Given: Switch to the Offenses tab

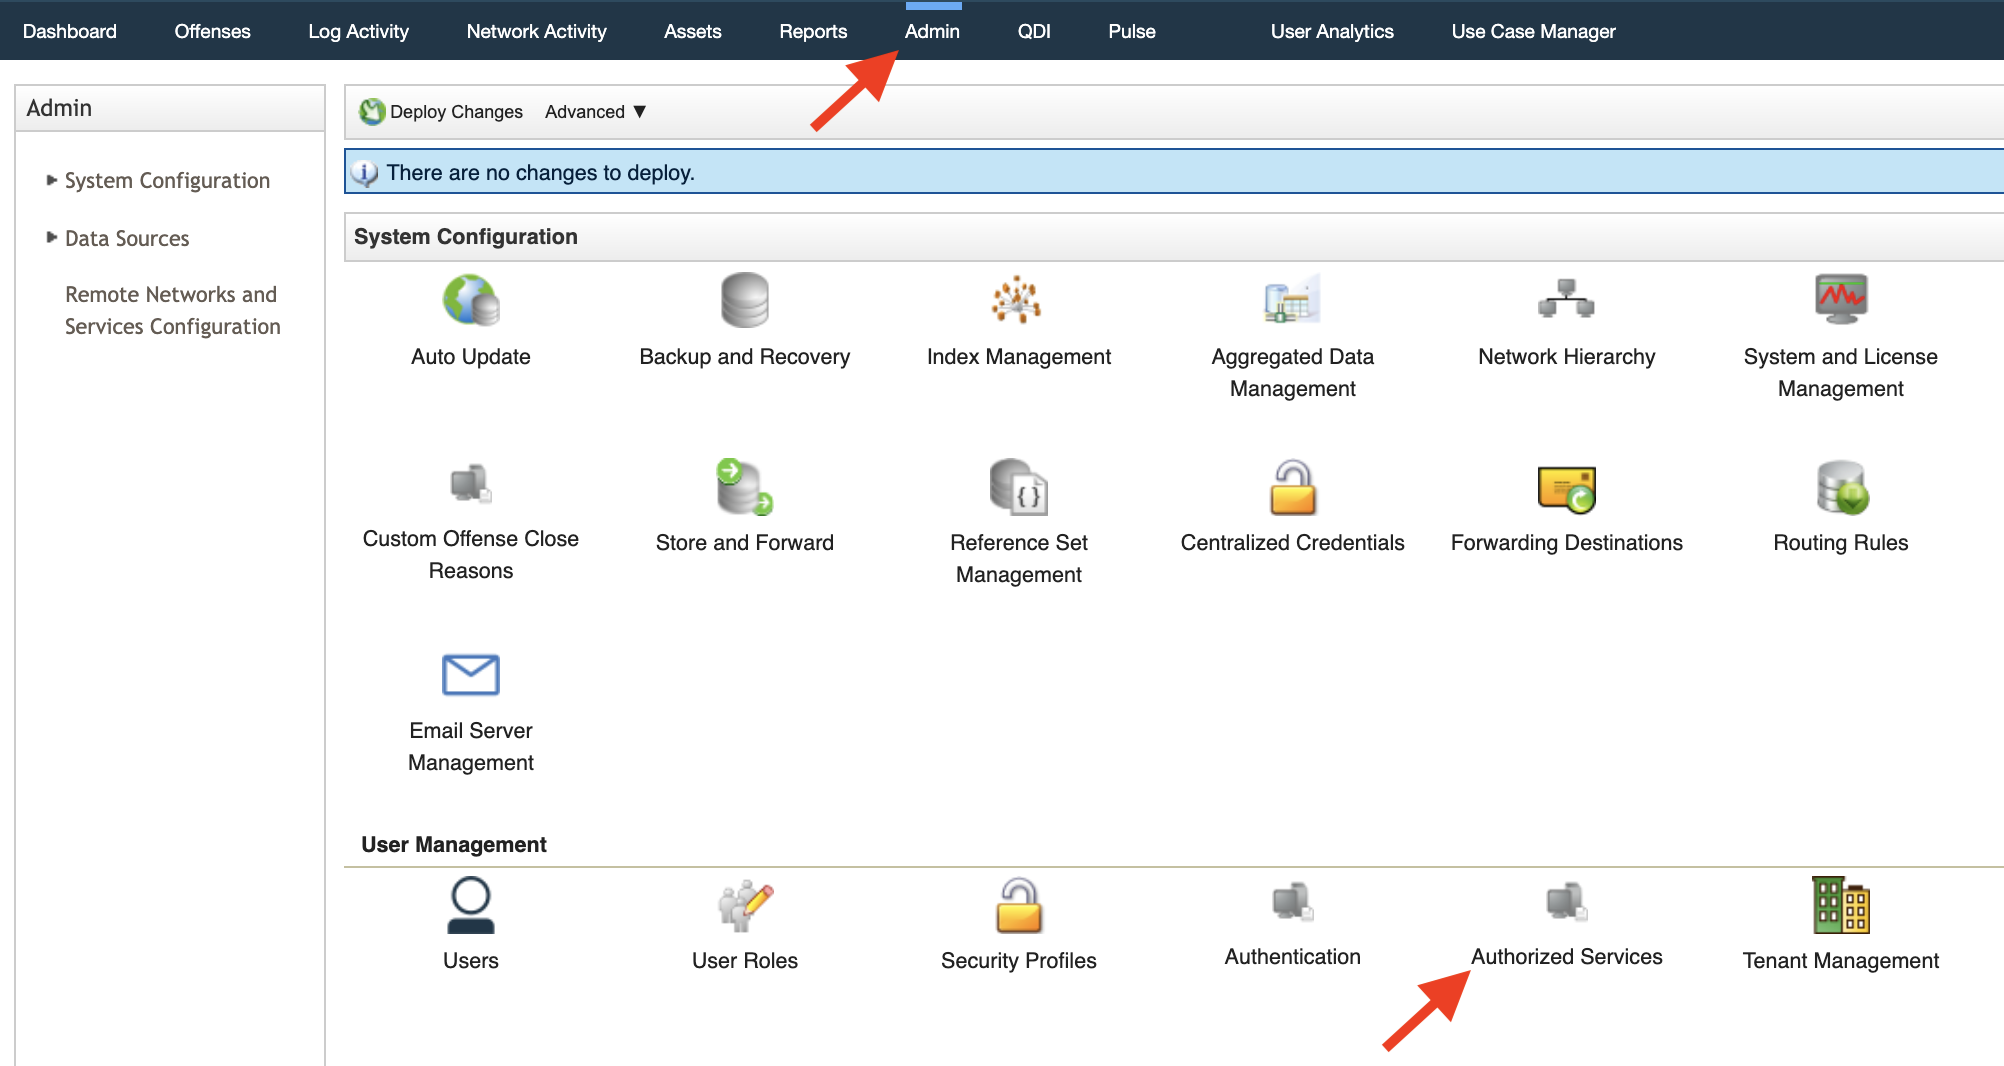Looking at the screenshot, I should click(212, 31).
